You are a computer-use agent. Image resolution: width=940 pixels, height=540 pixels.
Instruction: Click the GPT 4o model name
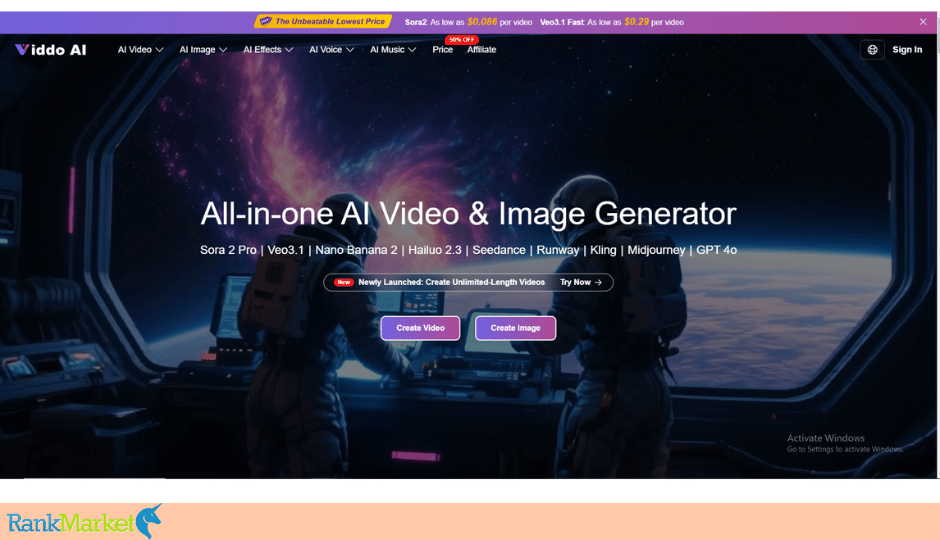716,250
